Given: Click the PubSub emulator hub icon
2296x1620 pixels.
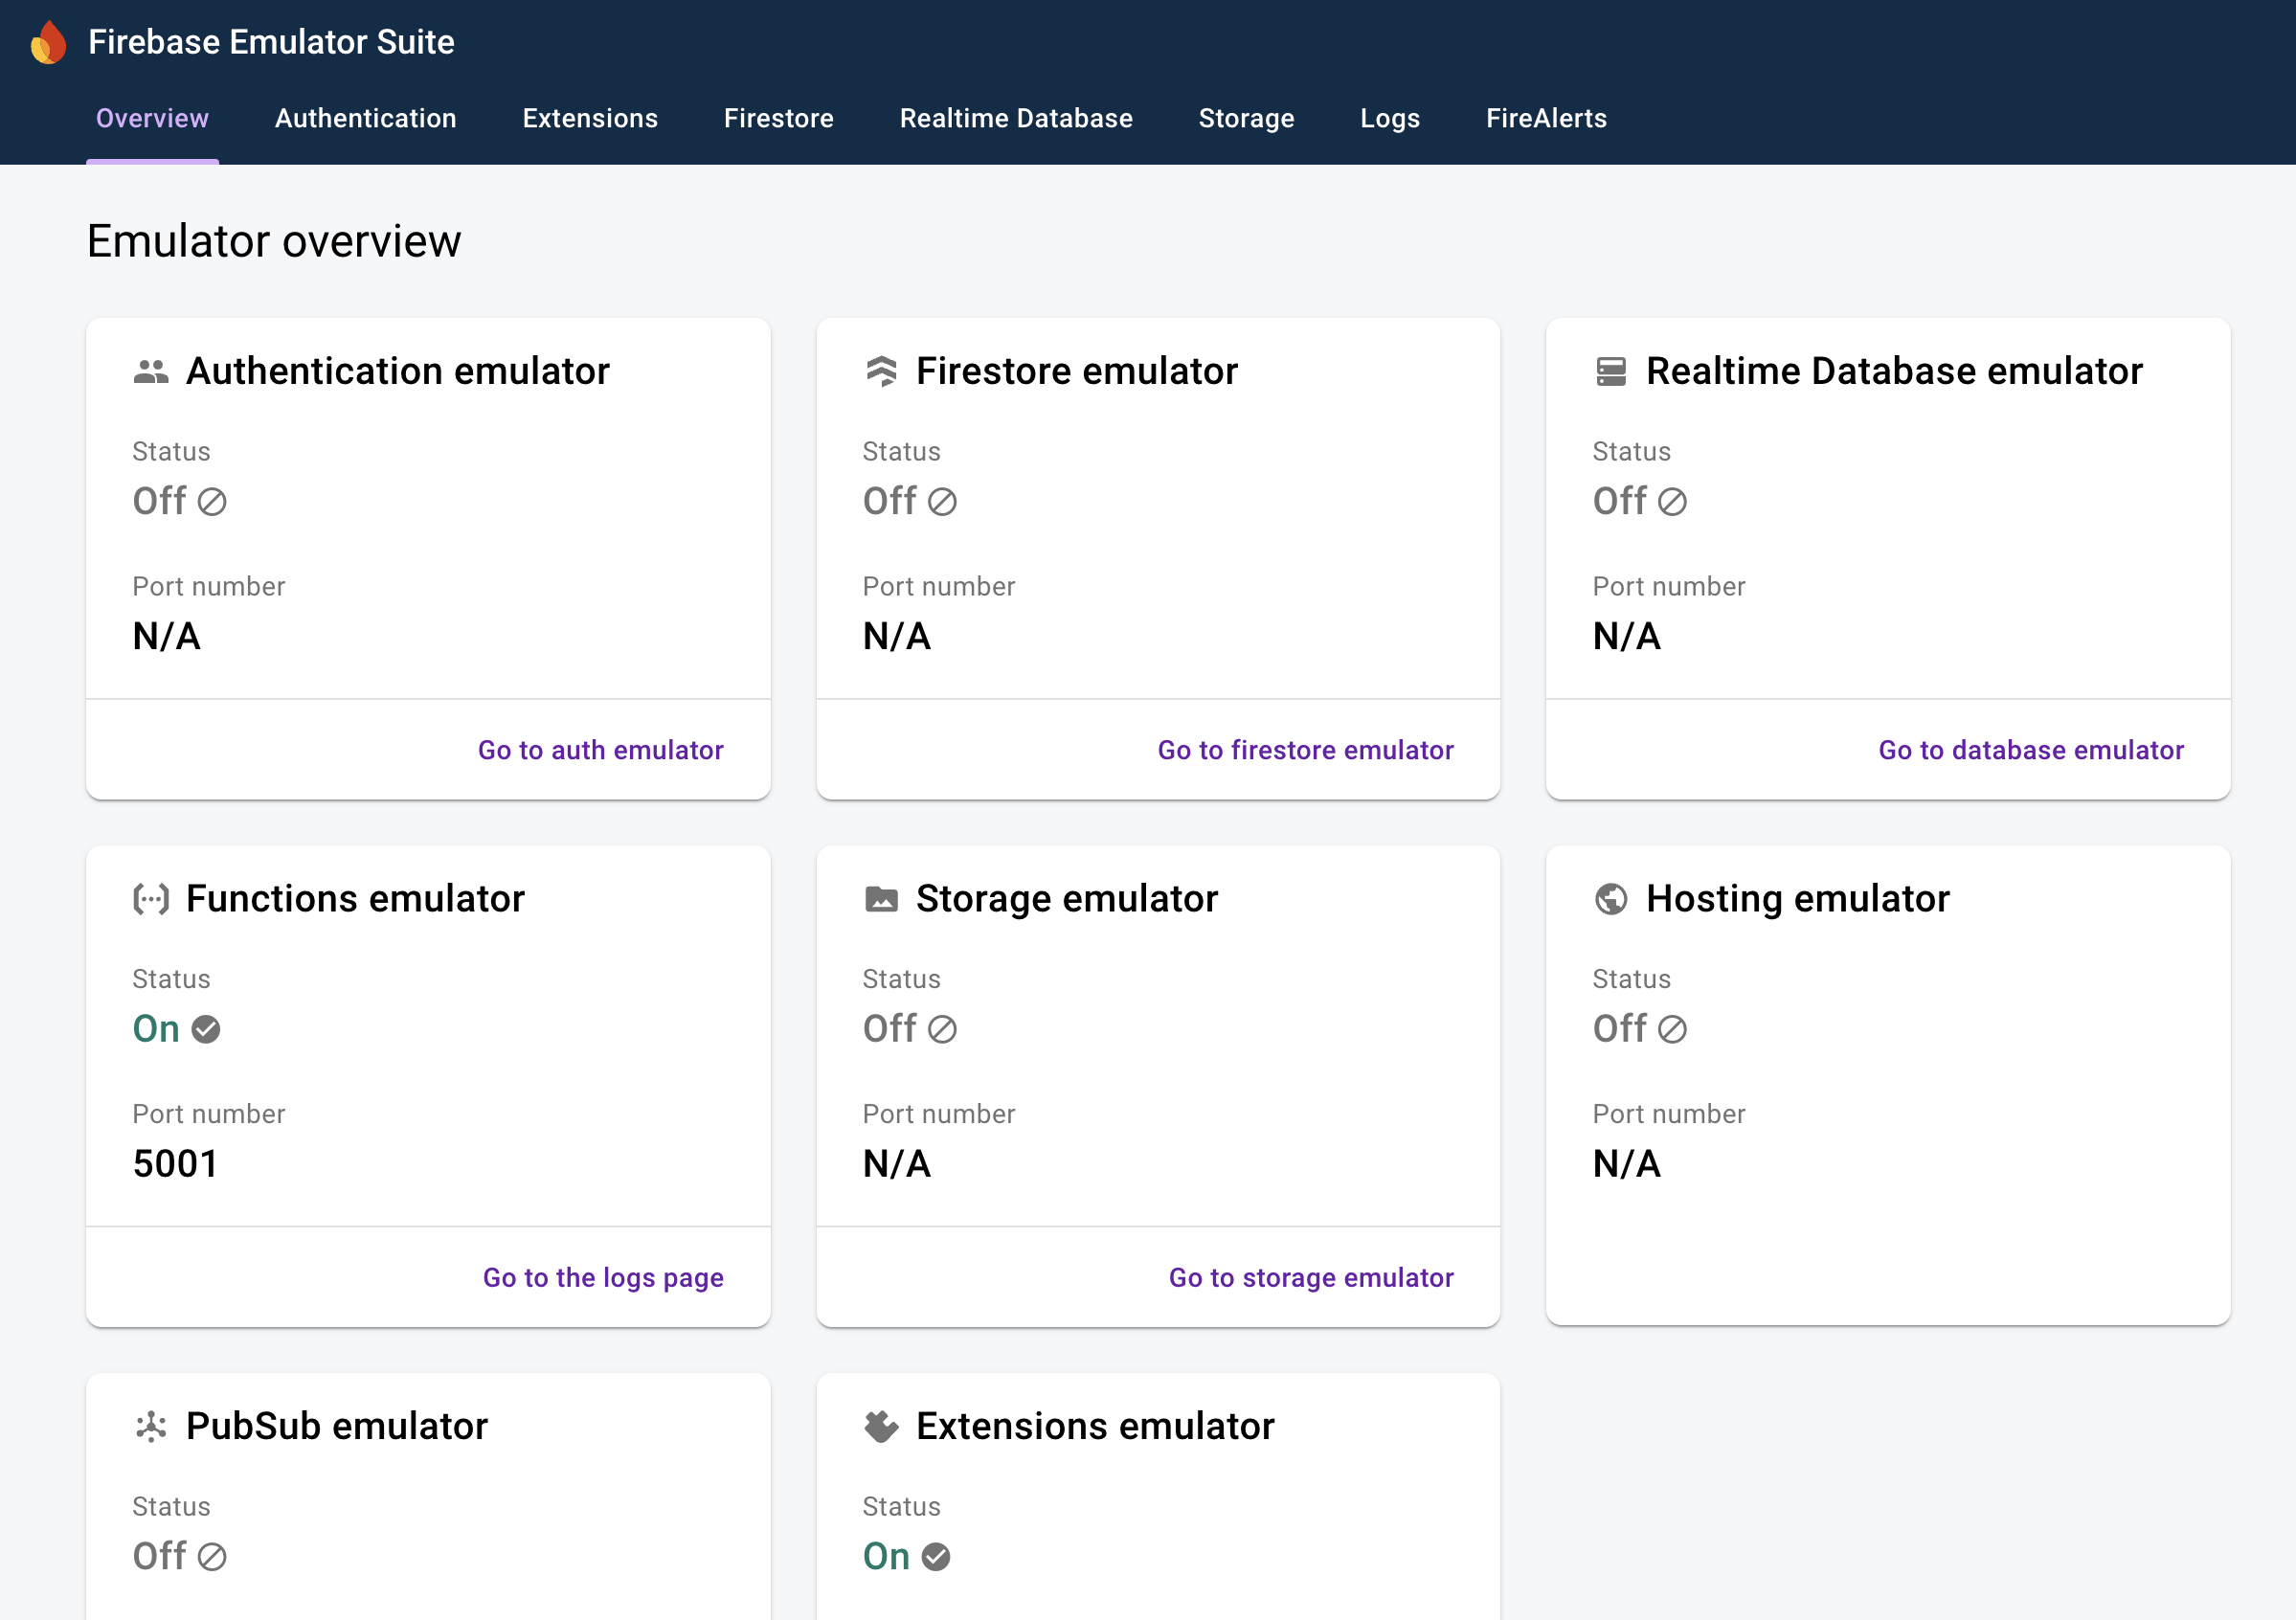Looking at the screenshot, I should pyautogui.click(x=151, y=1427).
